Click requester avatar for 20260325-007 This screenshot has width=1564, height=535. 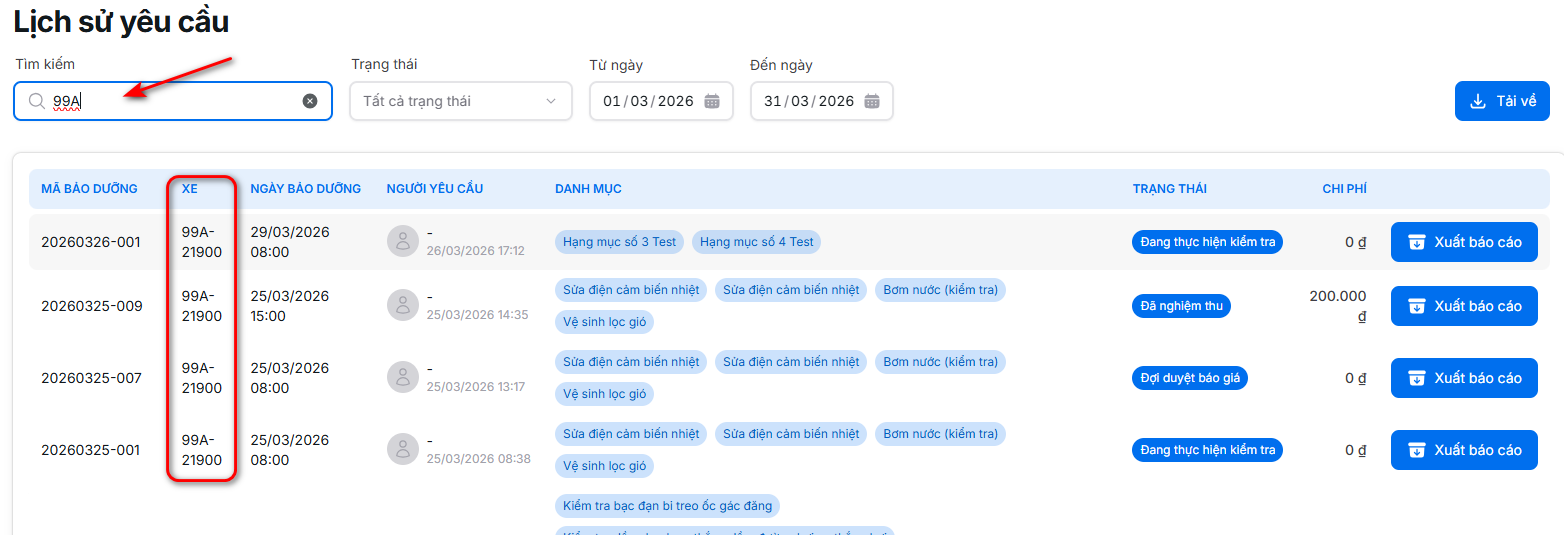[x=402, y=377]
